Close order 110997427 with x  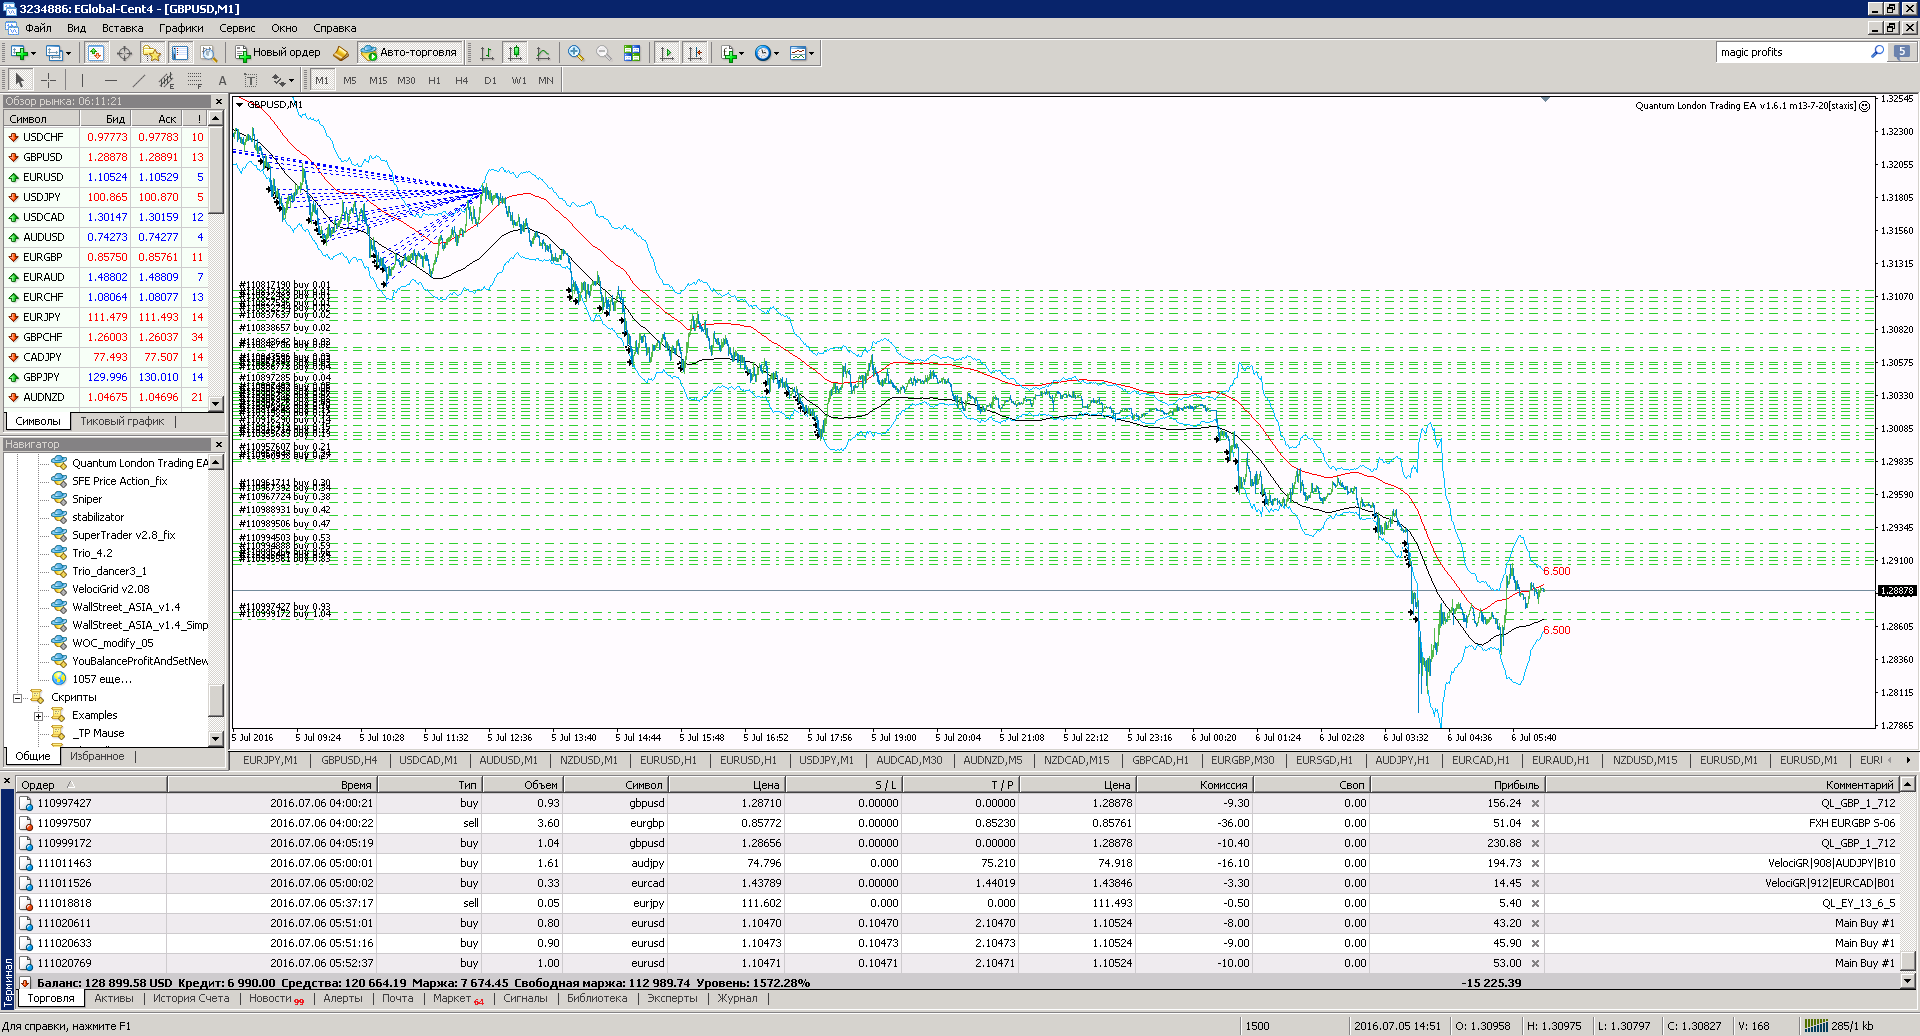click(1535, 803)
